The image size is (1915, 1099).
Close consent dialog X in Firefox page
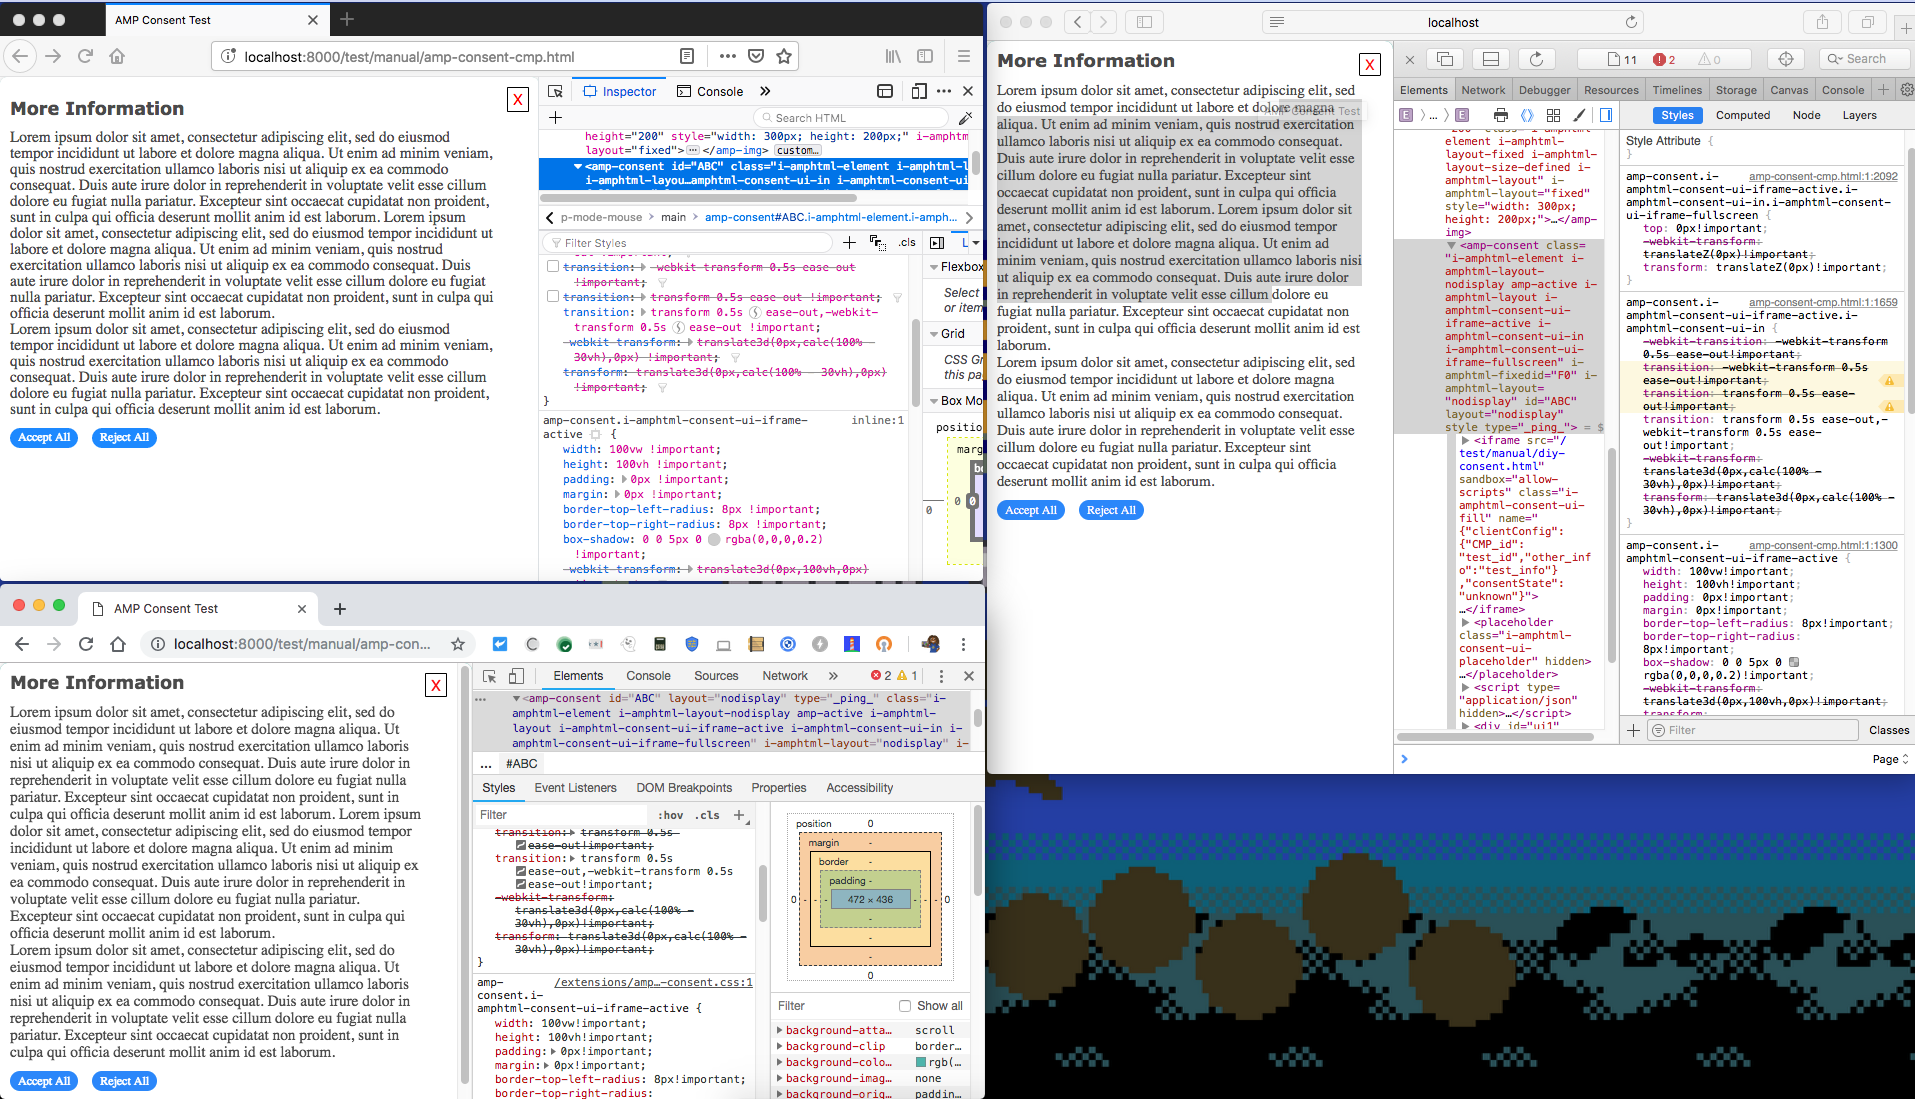click(x=518, y=99)
